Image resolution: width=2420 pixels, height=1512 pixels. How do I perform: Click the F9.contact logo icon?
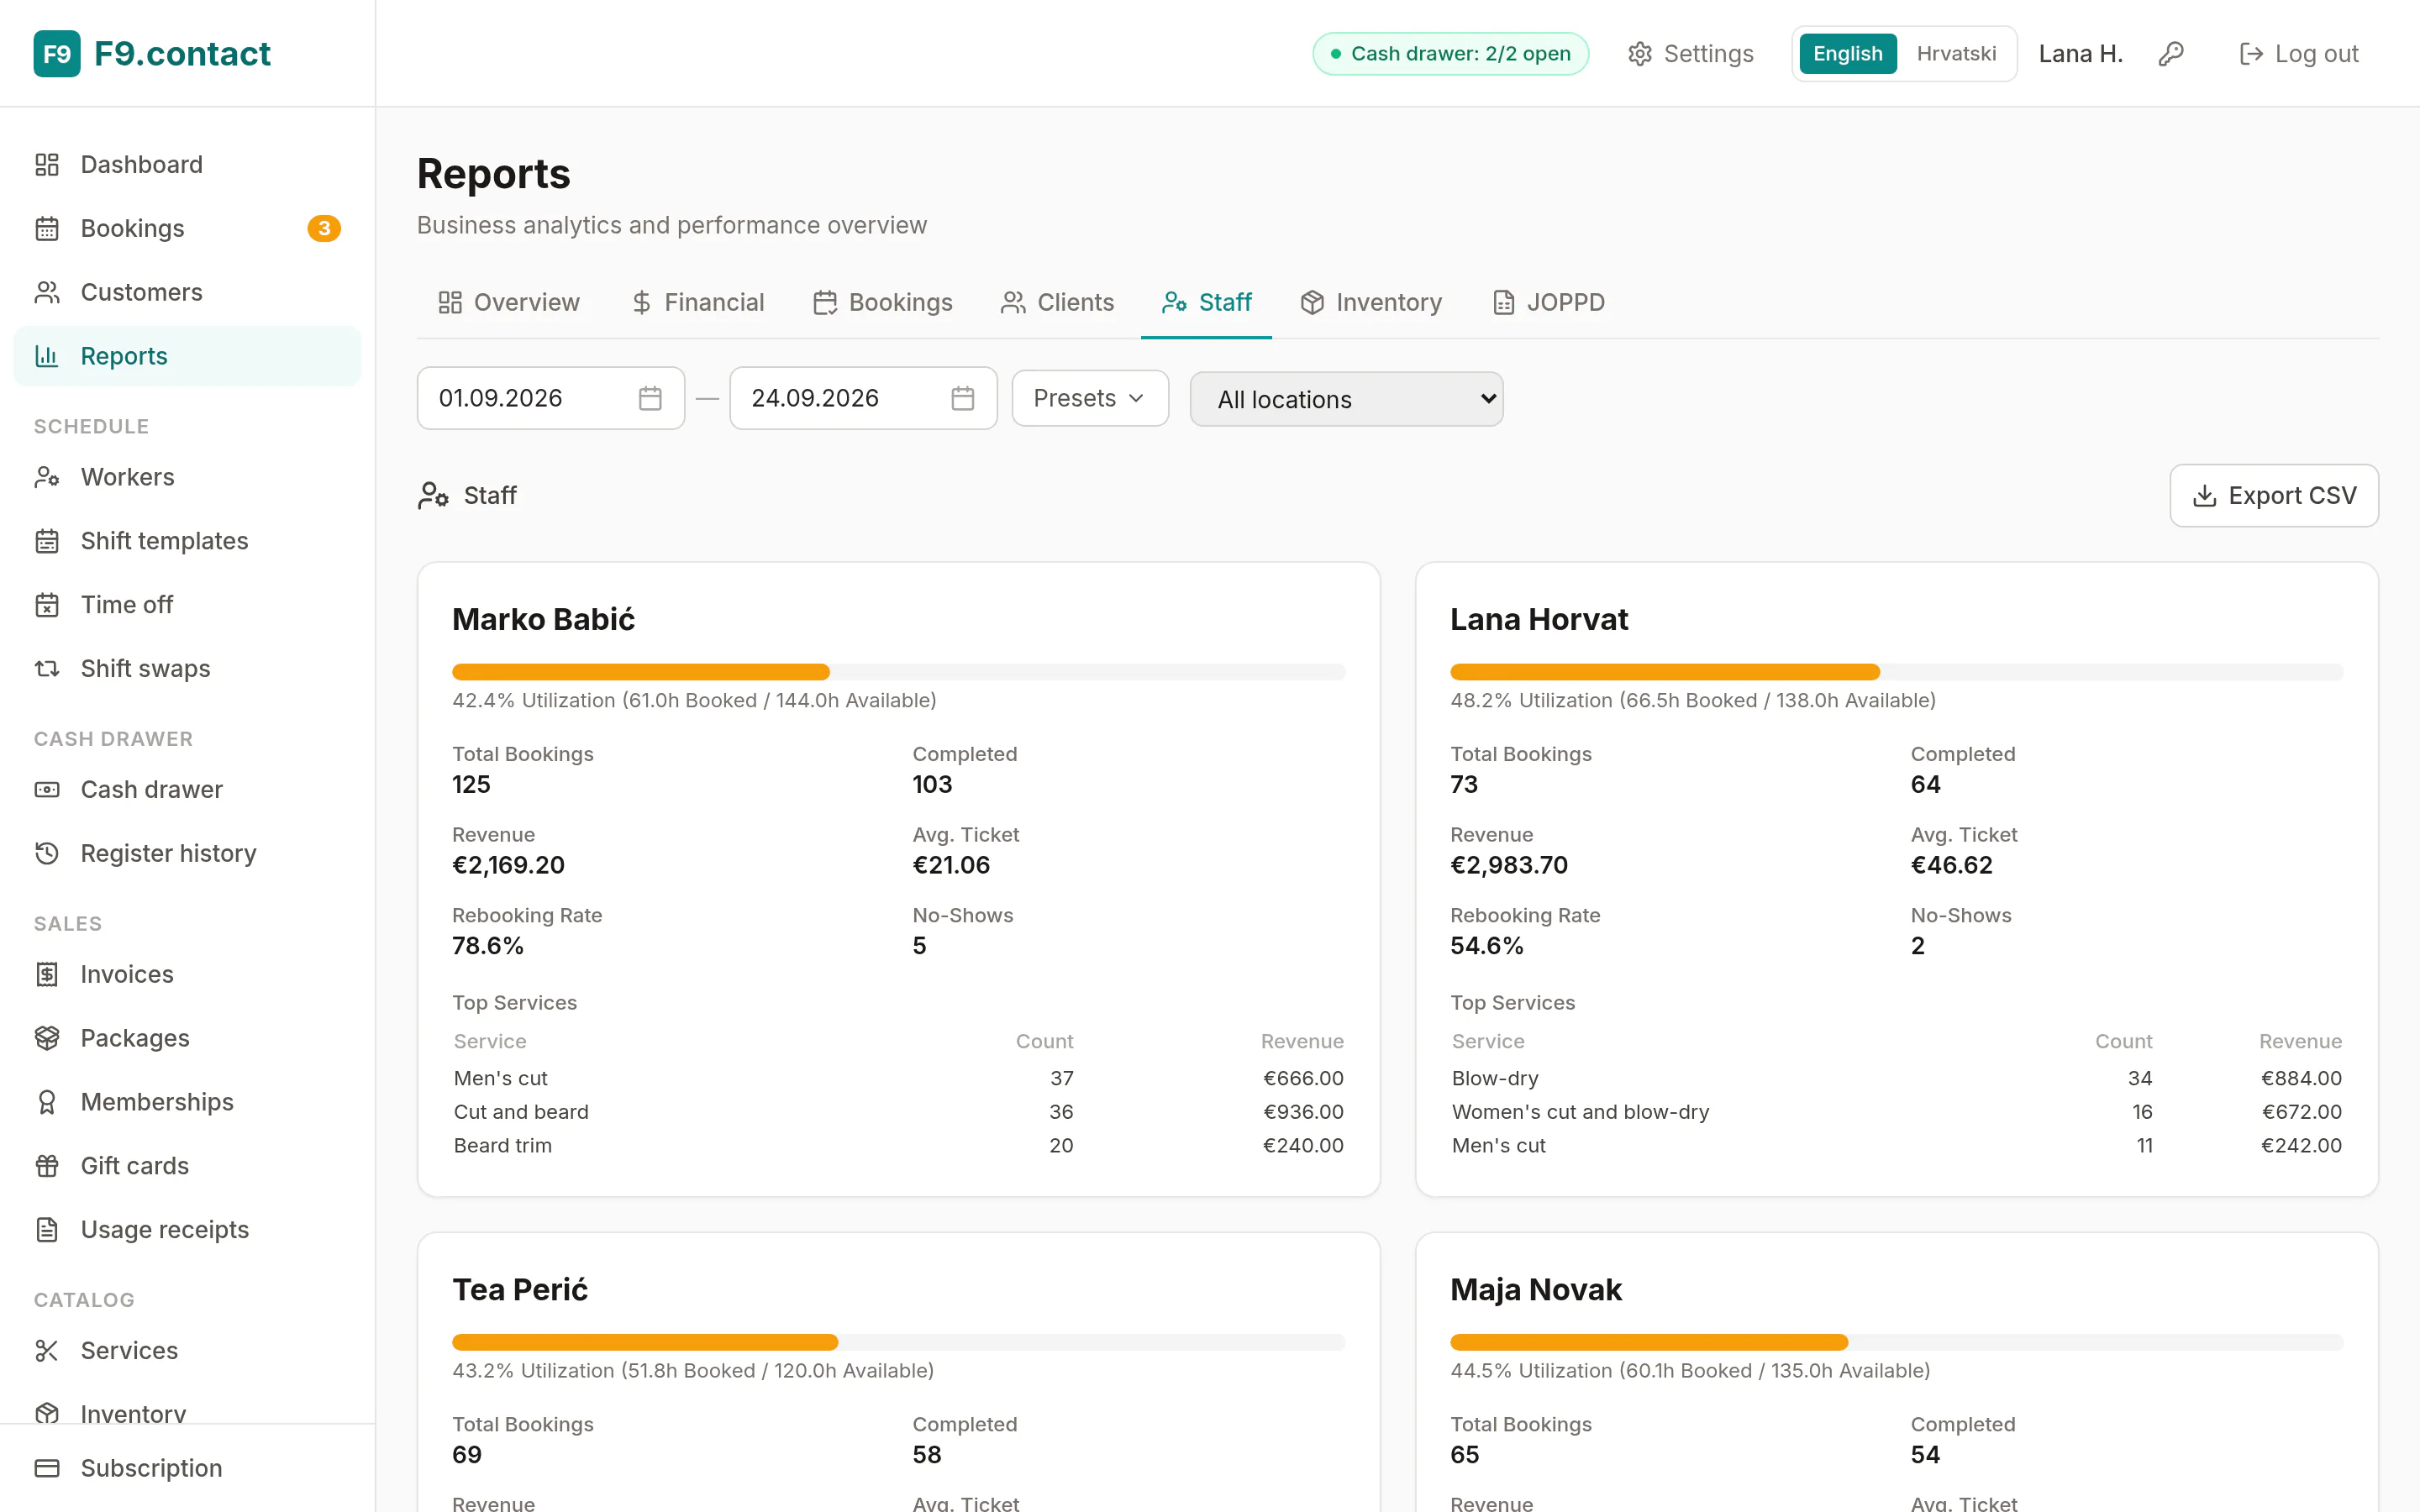click(57, 53)
